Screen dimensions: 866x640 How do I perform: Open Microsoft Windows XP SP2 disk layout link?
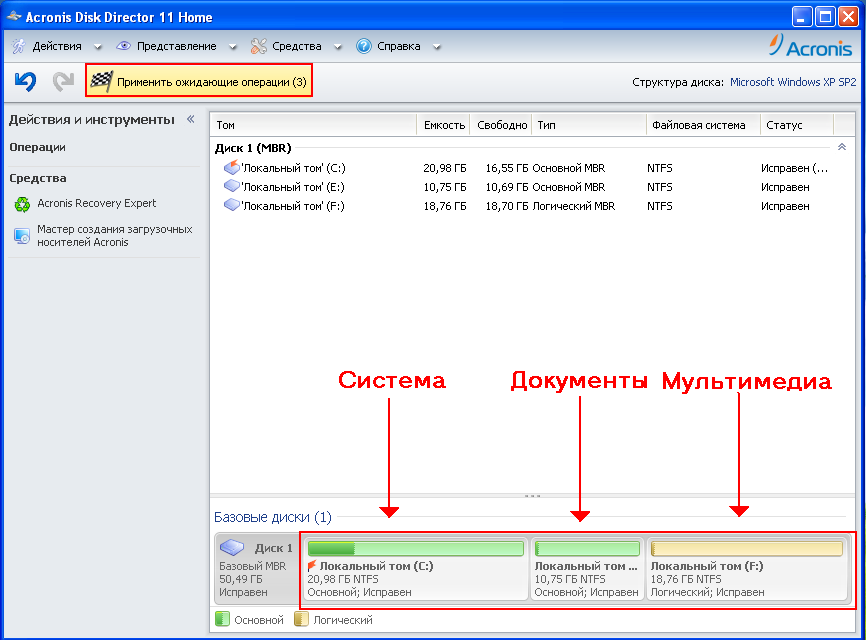pos(793,82)
